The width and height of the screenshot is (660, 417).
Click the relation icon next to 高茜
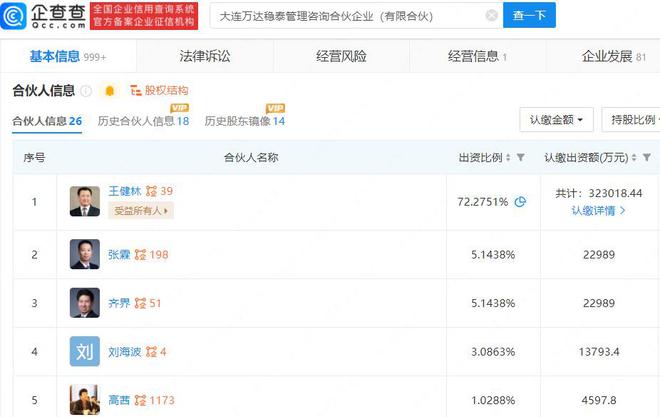click(140, 400)
